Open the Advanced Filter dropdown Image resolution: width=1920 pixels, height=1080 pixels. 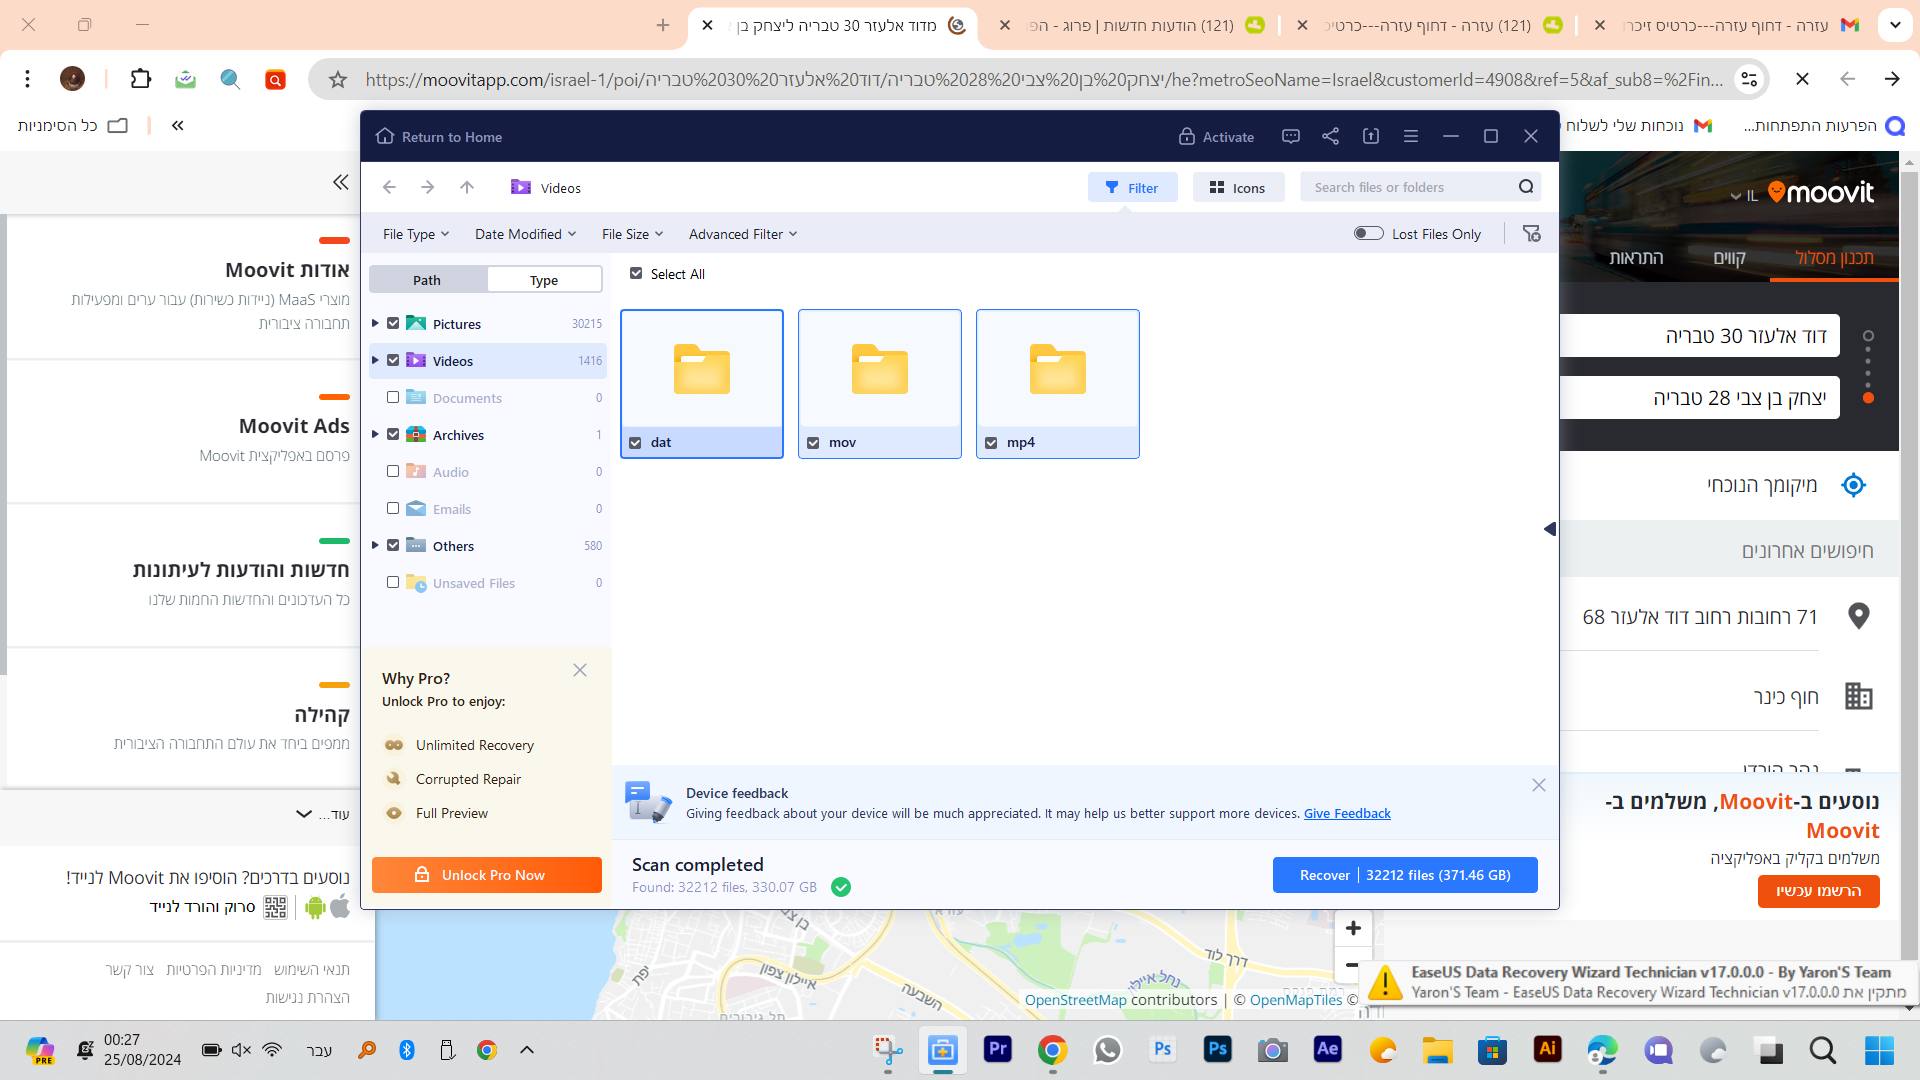click(742, 233)
